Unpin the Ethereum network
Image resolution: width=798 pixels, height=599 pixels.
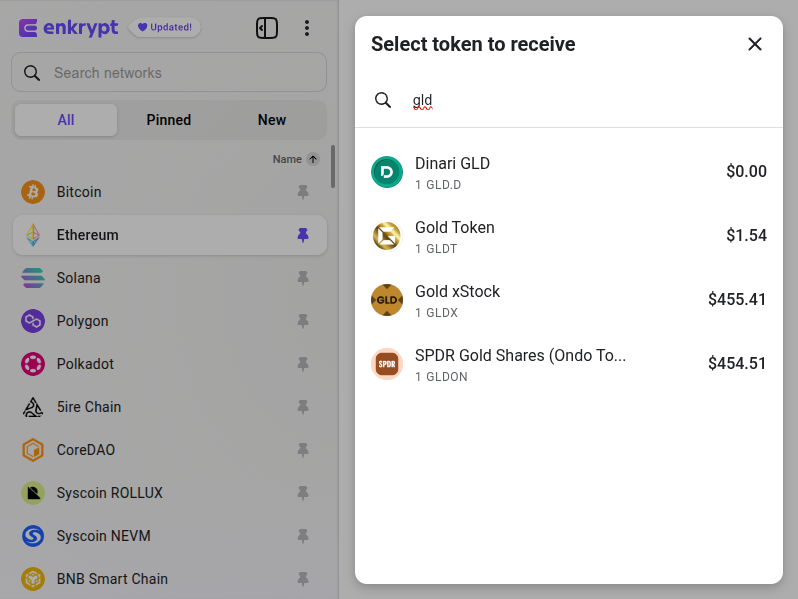tap(303, 235)
